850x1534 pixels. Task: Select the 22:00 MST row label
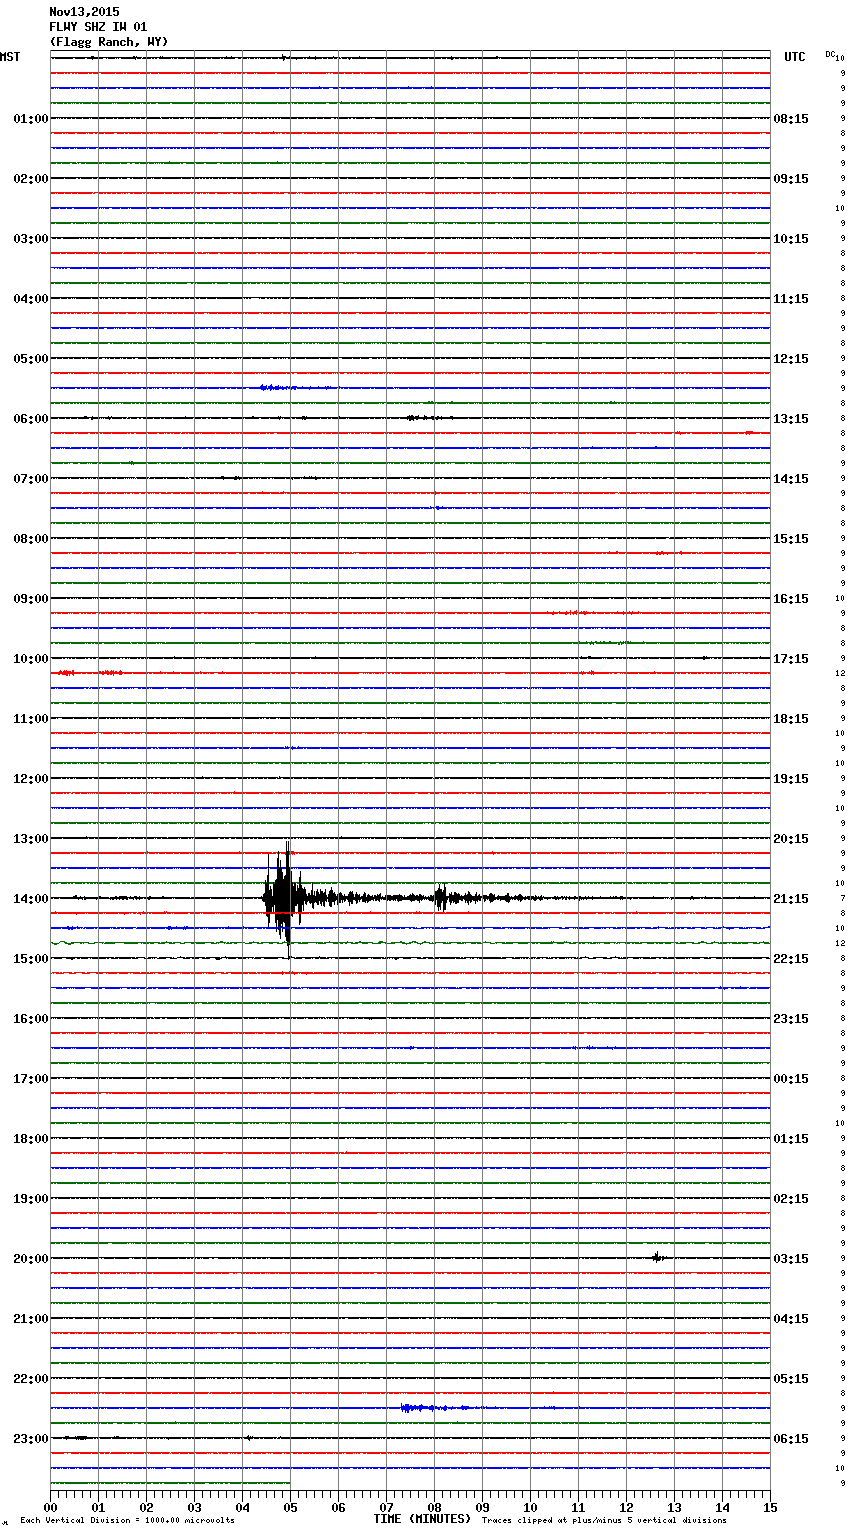coord(31,1379)
